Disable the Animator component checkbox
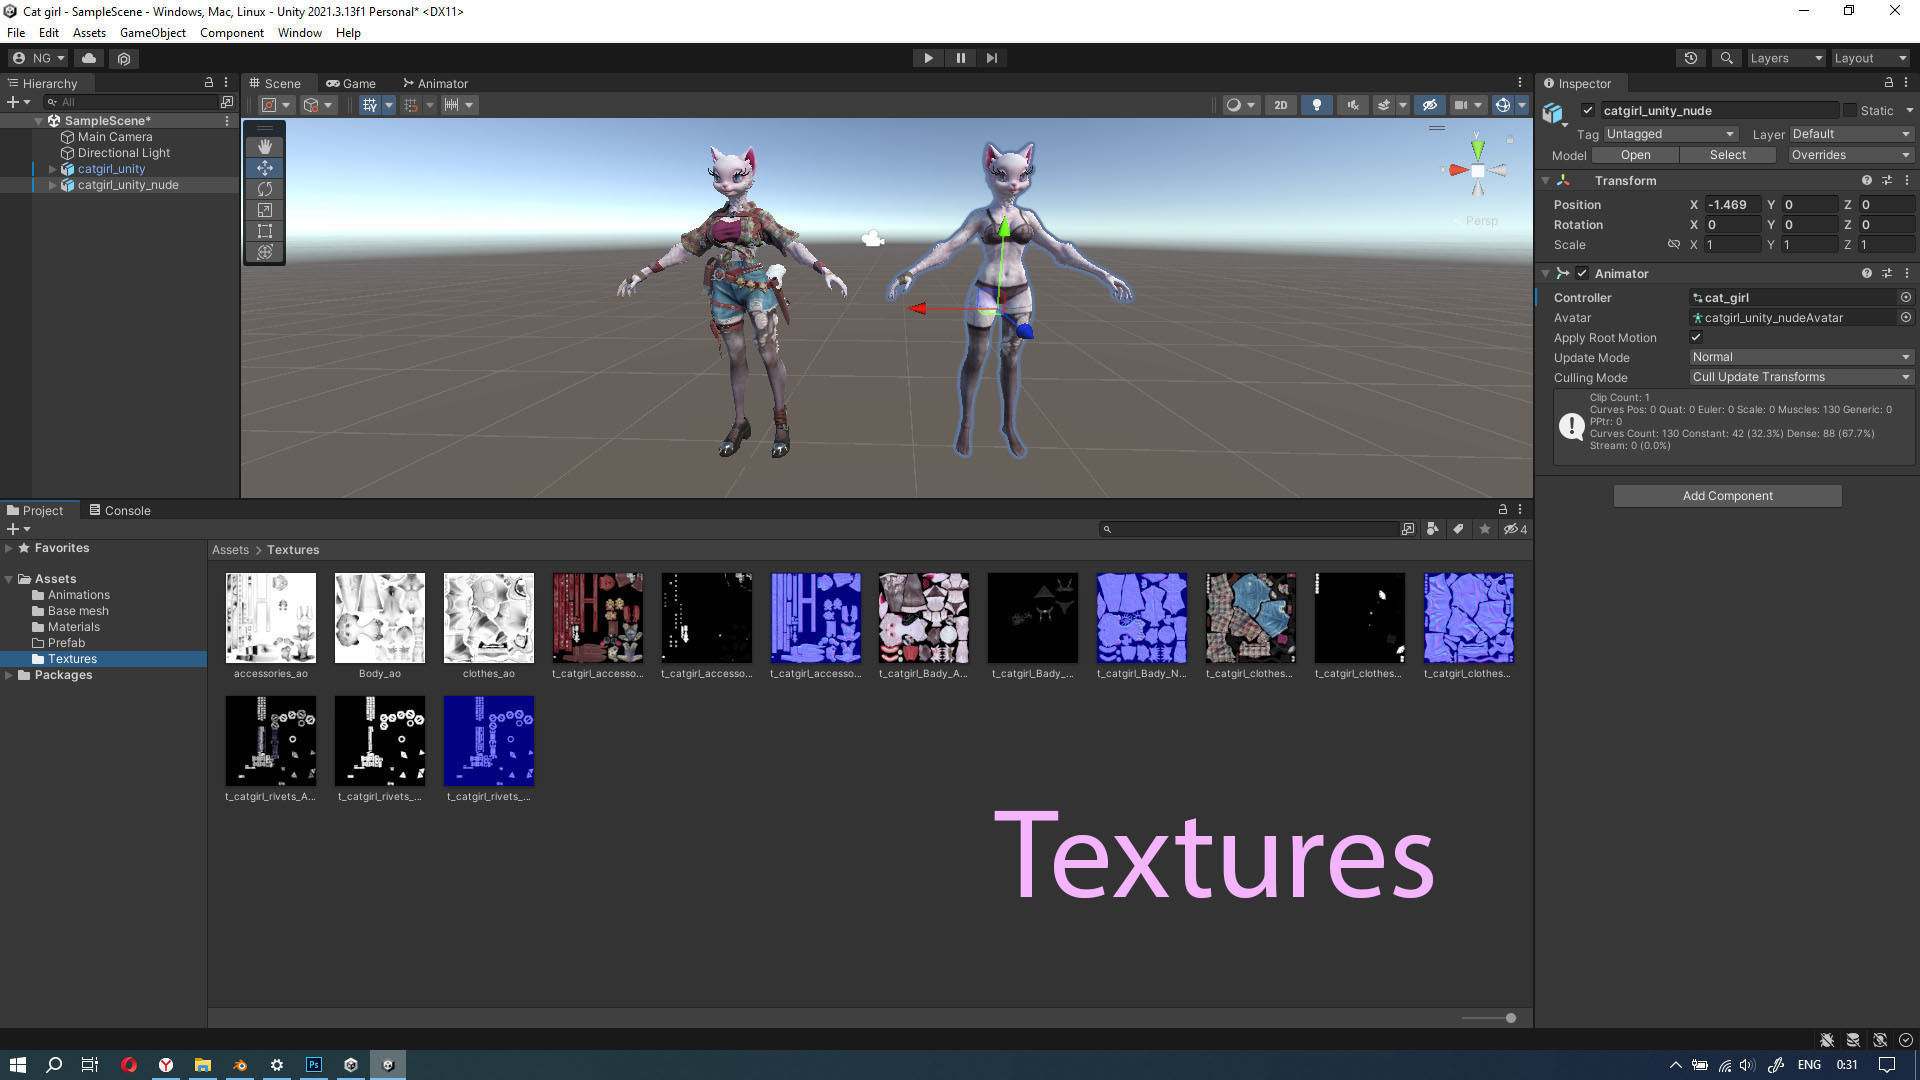This screenshot has height=1080, width=1920. coord(1582,273)
